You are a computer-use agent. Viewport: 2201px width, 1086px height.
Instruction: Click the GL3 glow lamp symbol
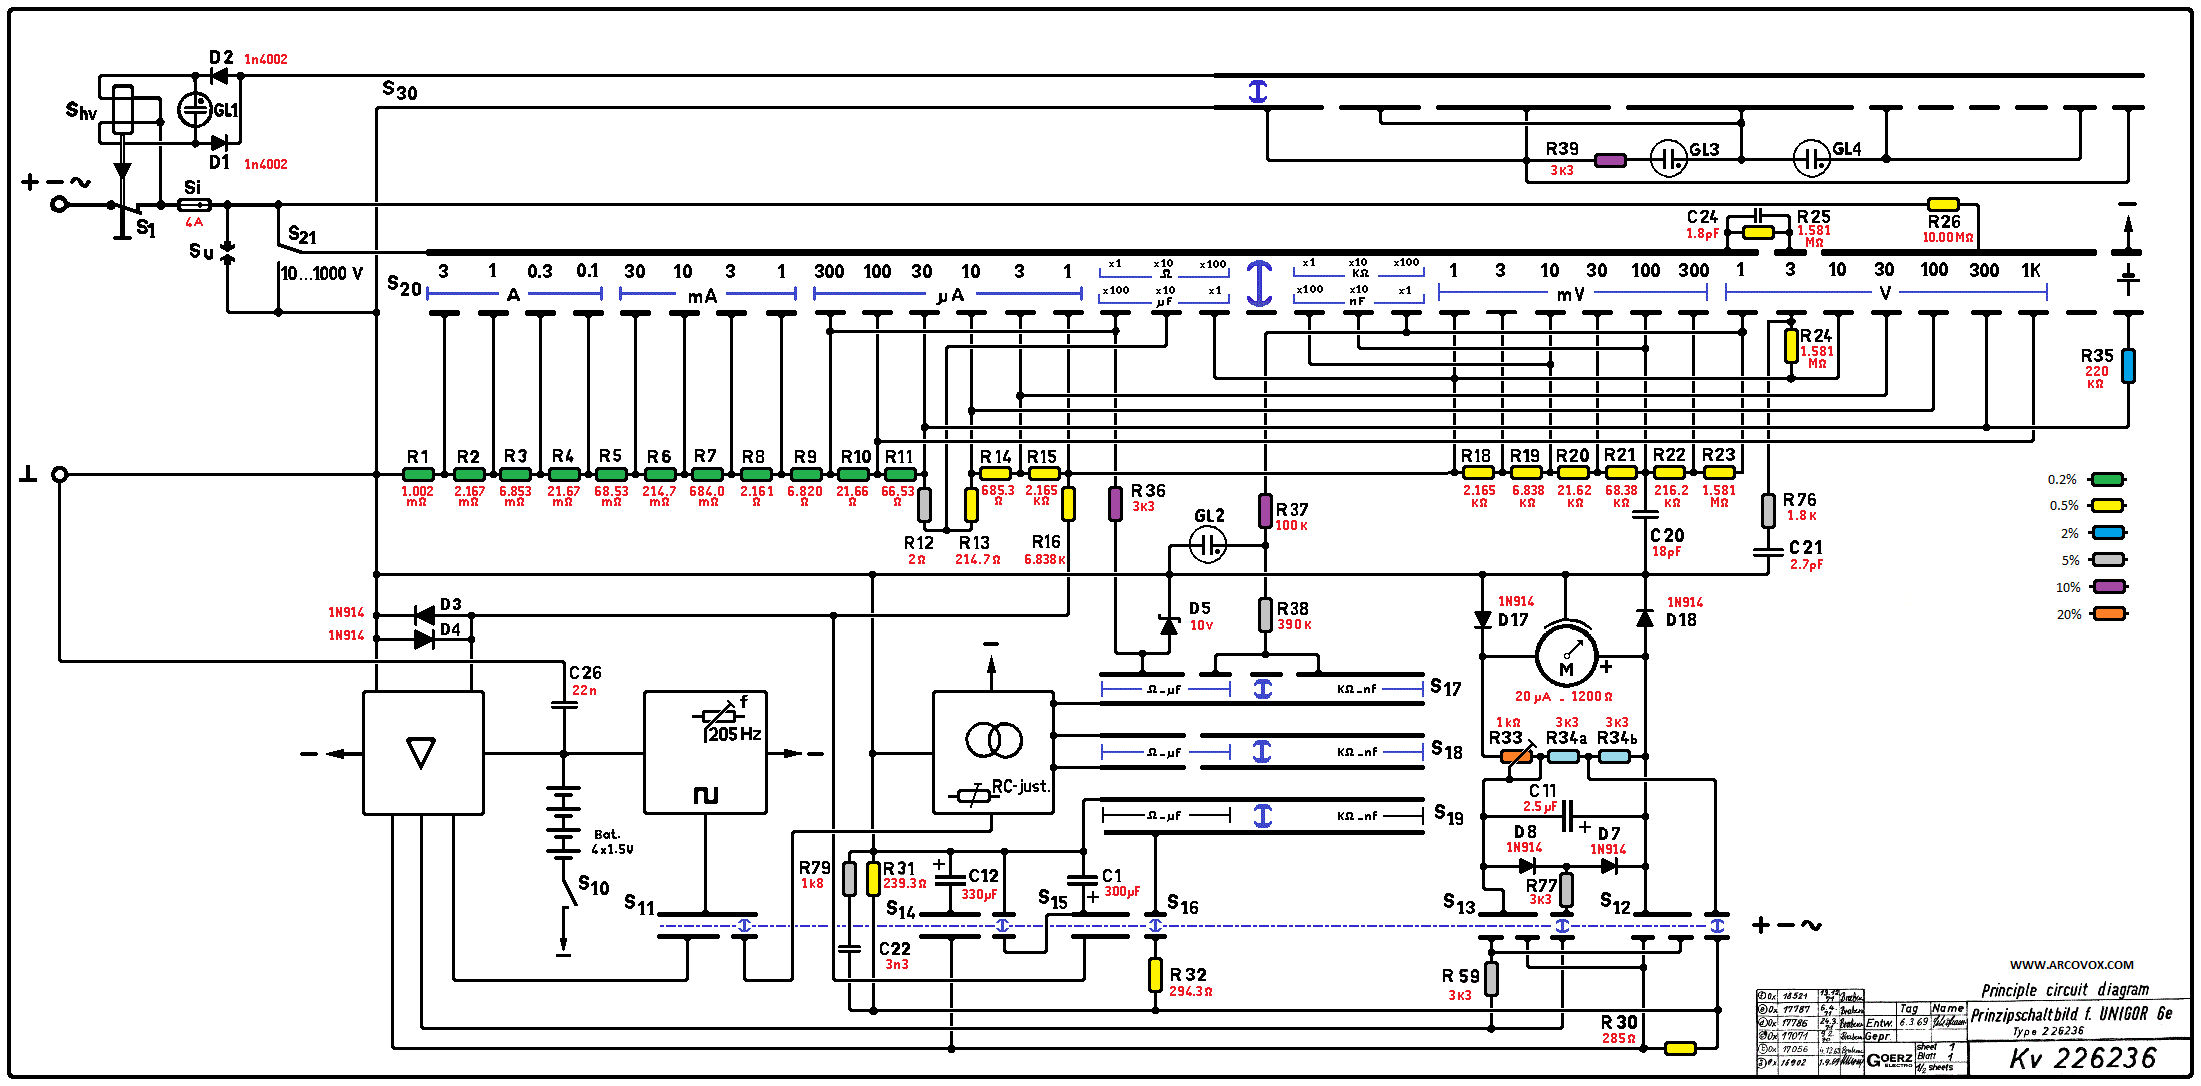[1668, 159]
